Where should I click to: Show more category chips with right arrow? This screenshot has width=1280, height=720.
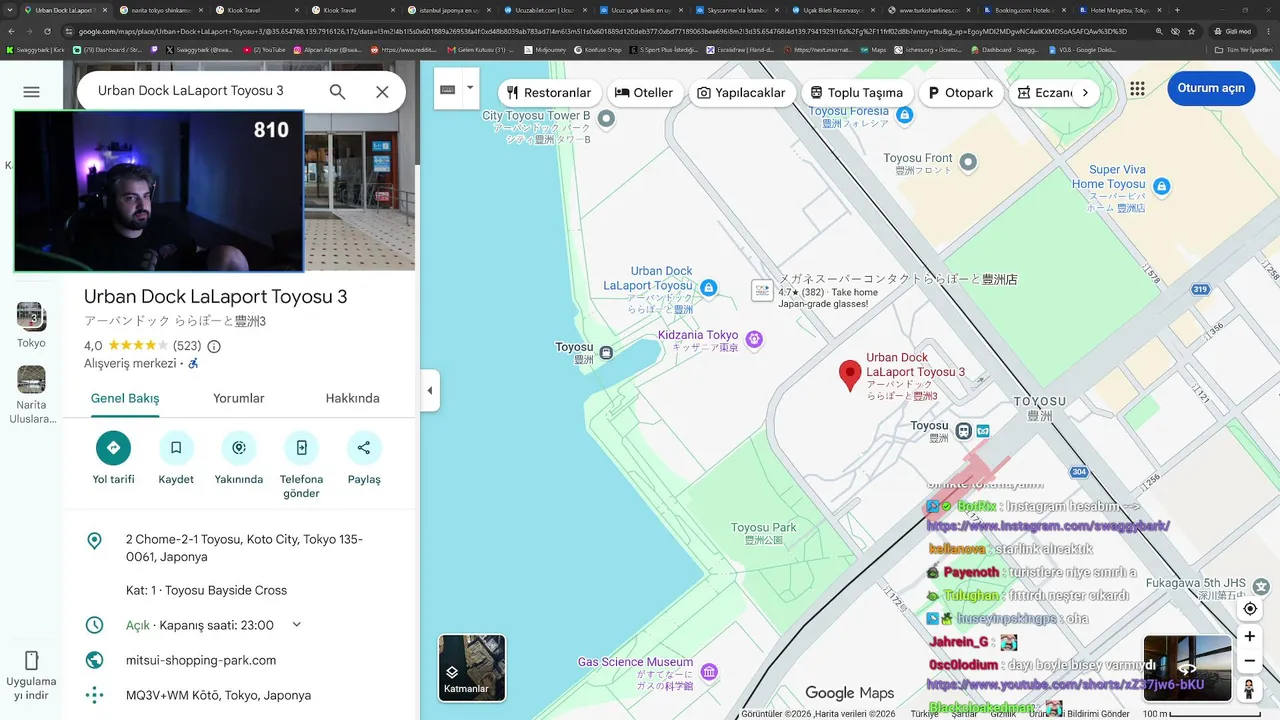pyautogui.click(x=1085, y=92)
